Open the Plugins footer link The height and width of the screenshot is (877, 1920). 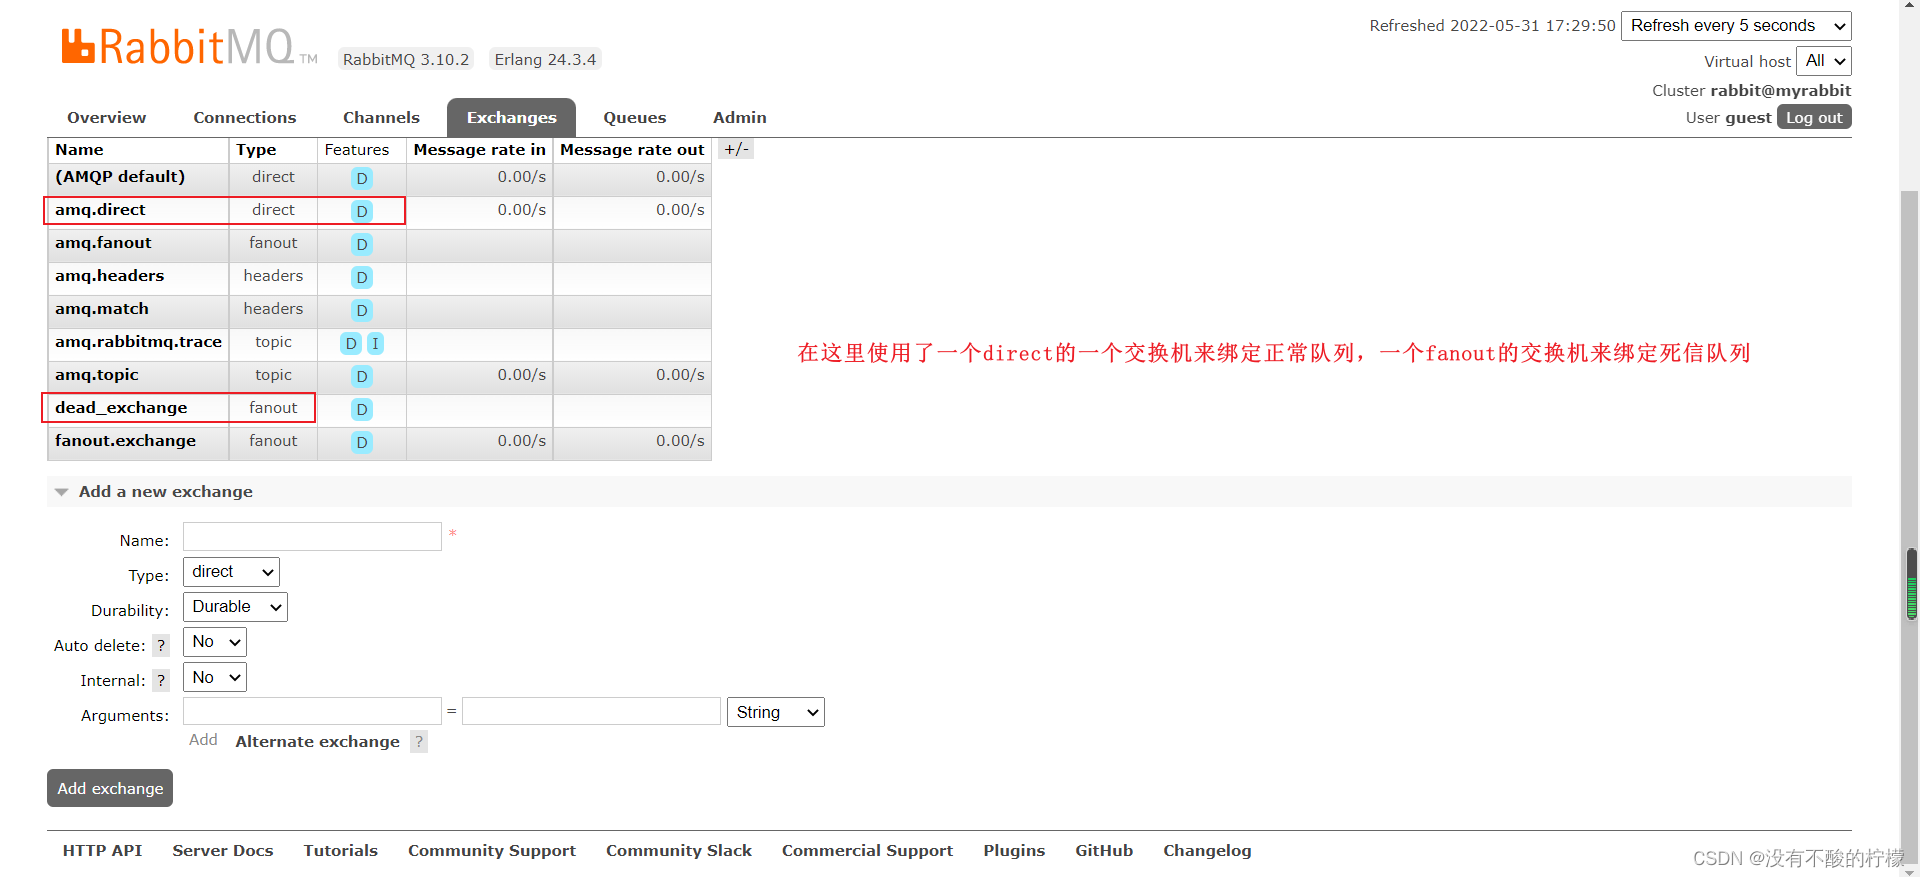(1014, 850)
